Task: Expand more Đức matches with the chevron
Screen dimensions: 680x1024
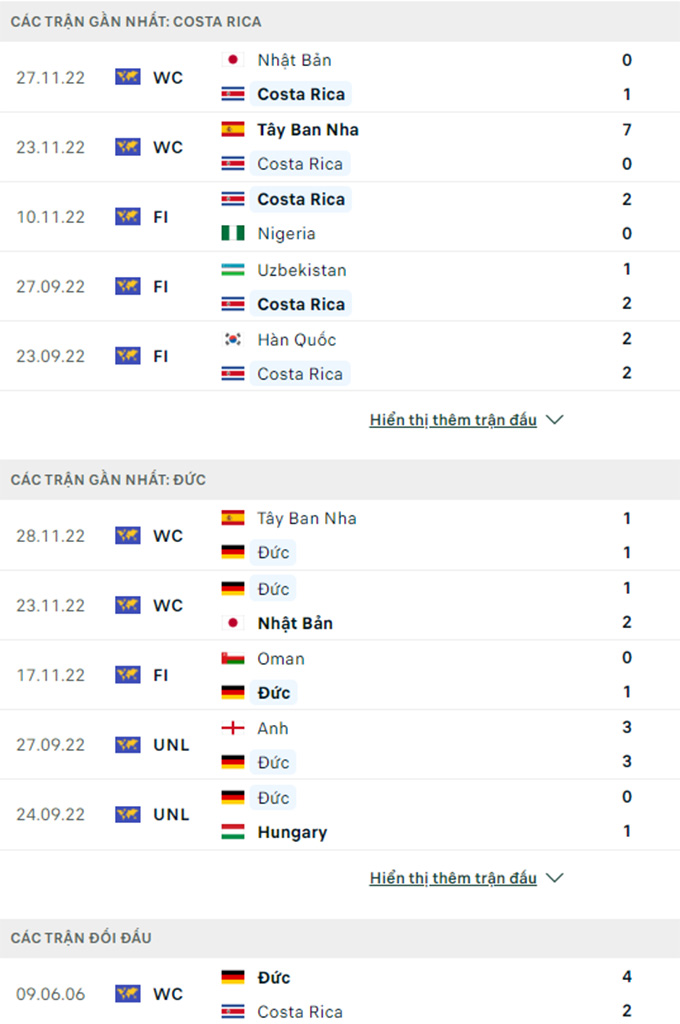Action: tap(555, 878)
